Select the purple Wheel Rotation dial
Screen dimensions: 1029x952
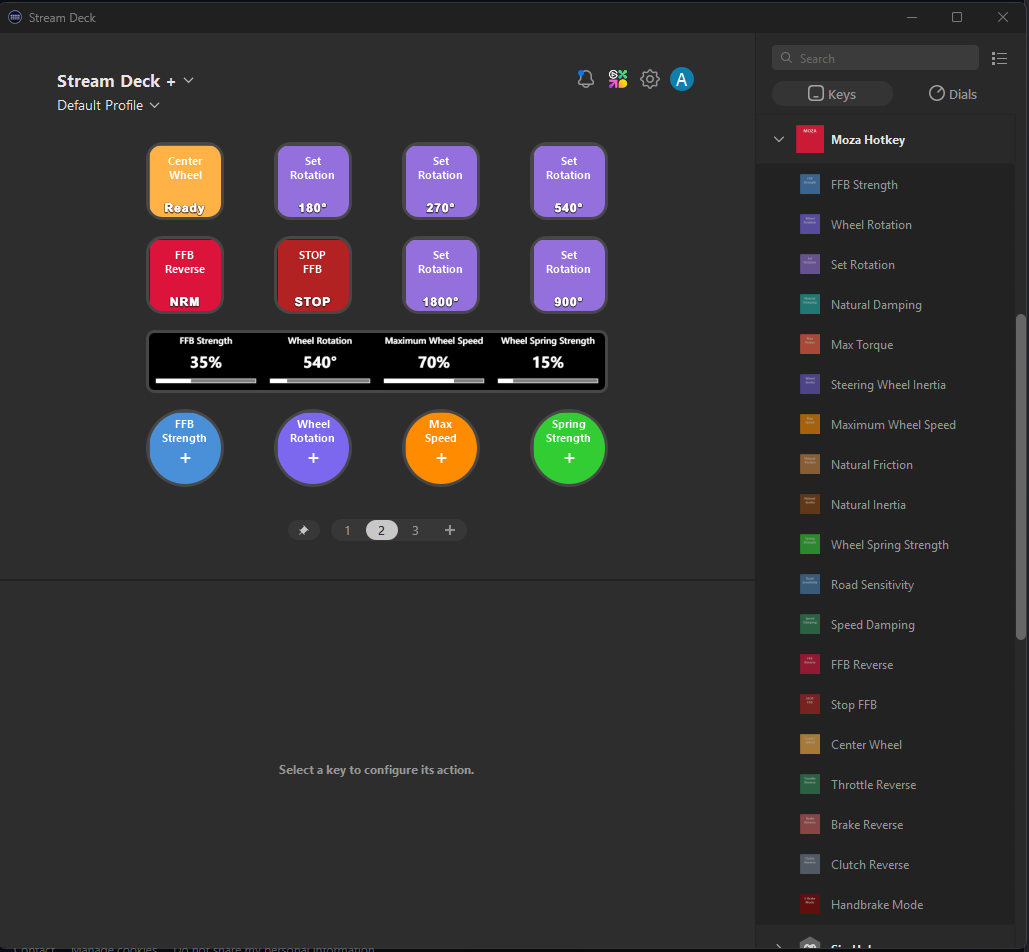312,448
